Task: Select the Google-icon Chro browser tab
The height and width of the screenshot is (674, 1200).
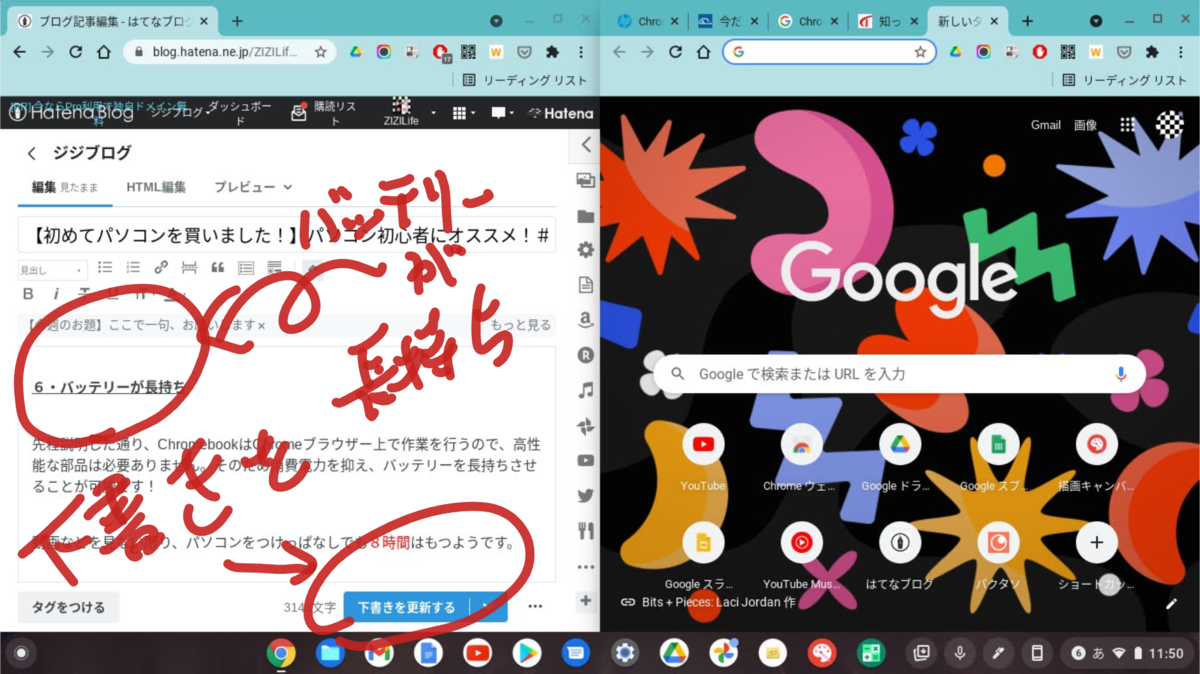Action: (806, 21)
